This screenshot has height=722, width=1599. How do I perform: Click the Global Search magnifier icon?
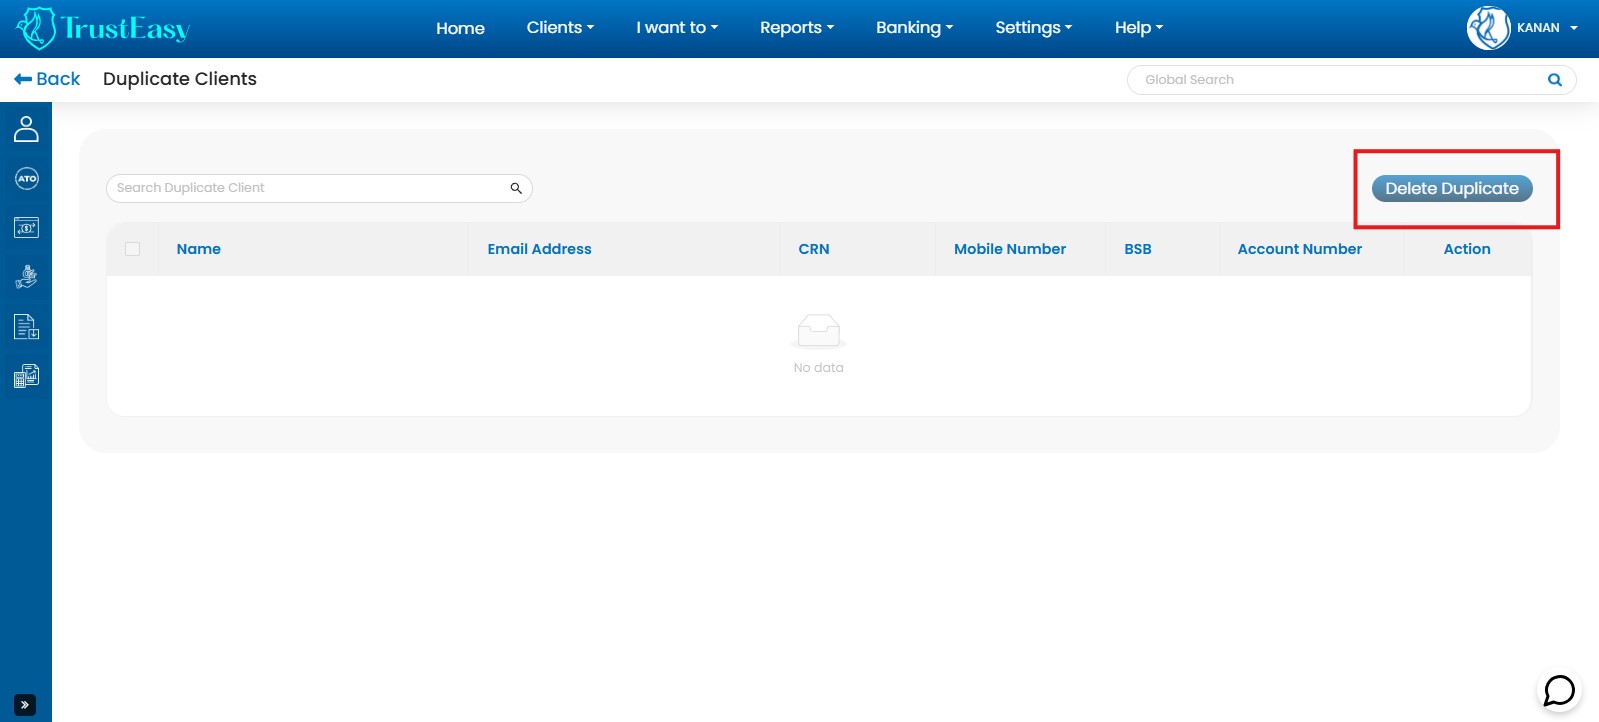click(x=1554, y=80)
